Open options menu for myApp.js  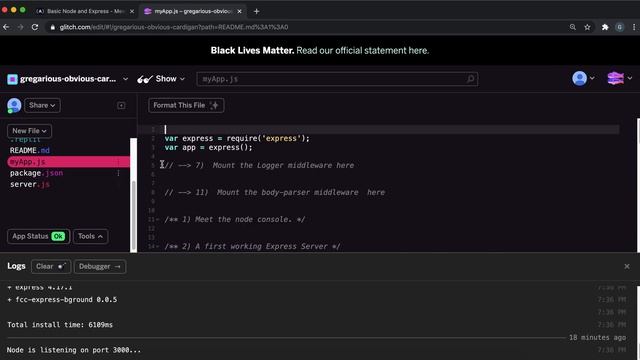pyautogui.click(x=118, y=162)
